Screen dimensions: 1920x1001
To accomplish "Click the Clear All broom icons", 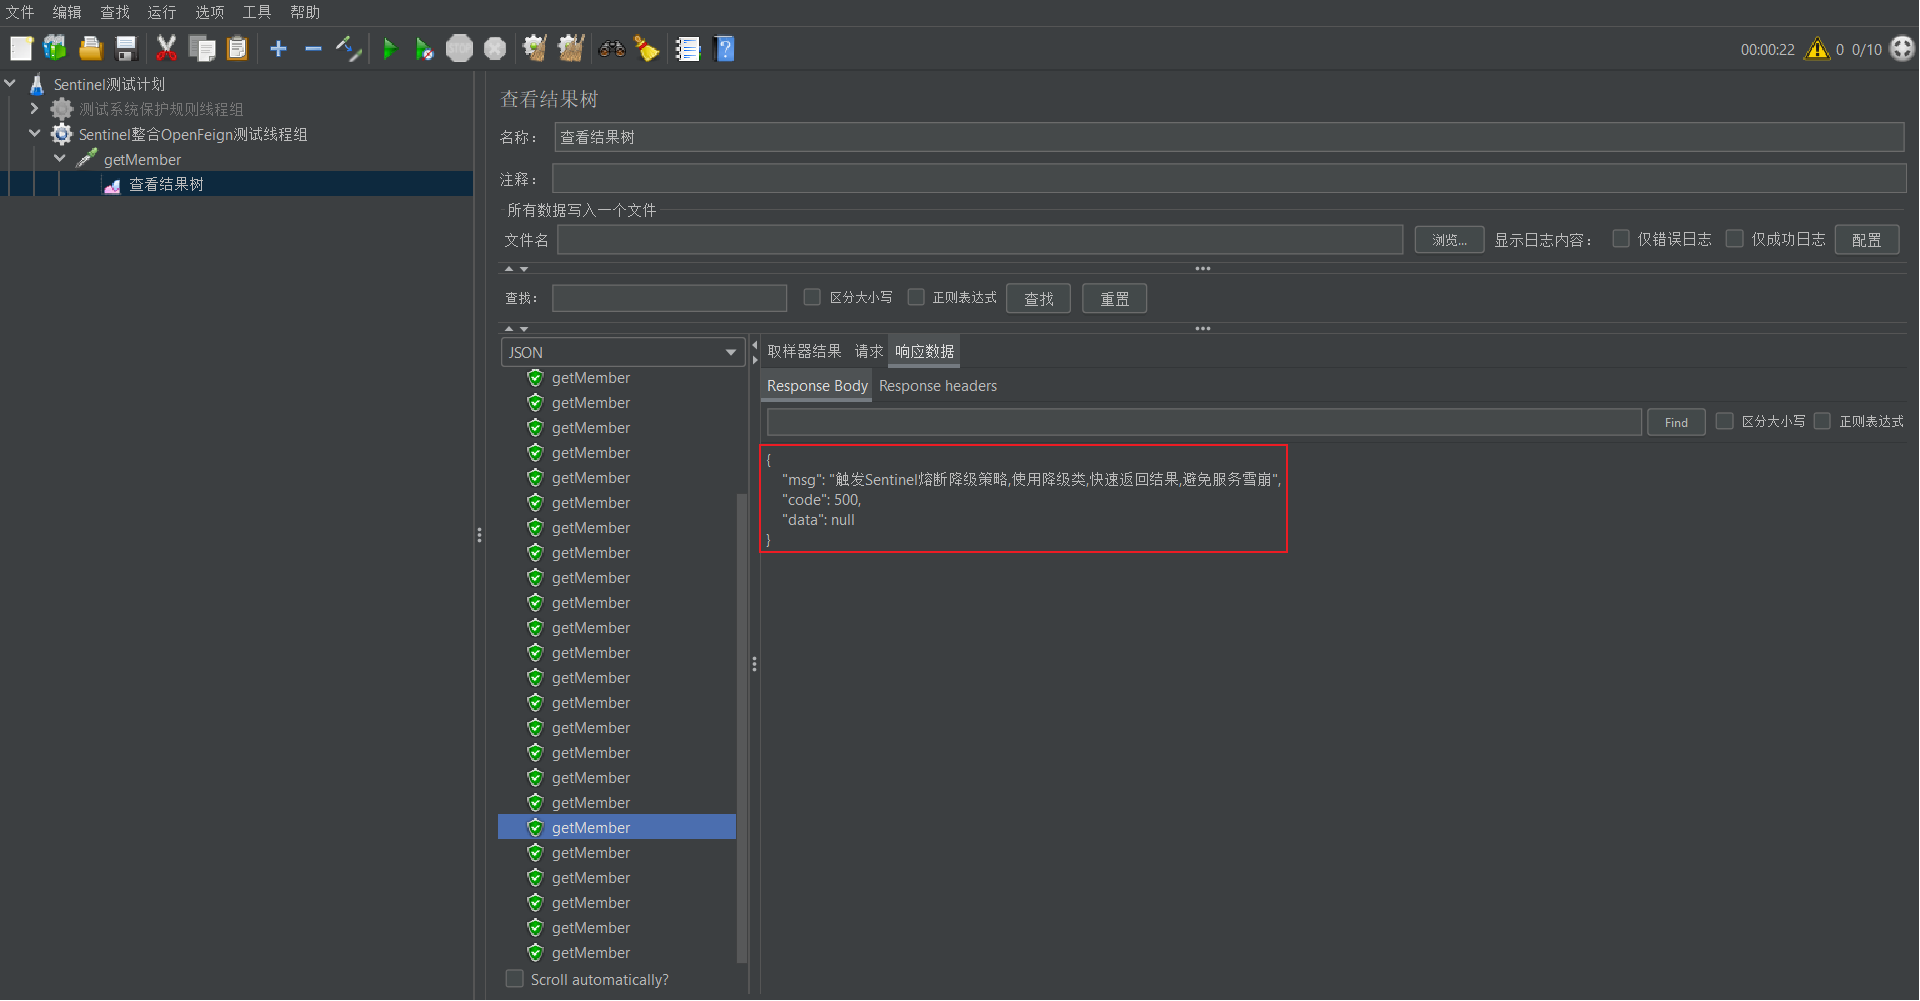I will tap(571, 48).
